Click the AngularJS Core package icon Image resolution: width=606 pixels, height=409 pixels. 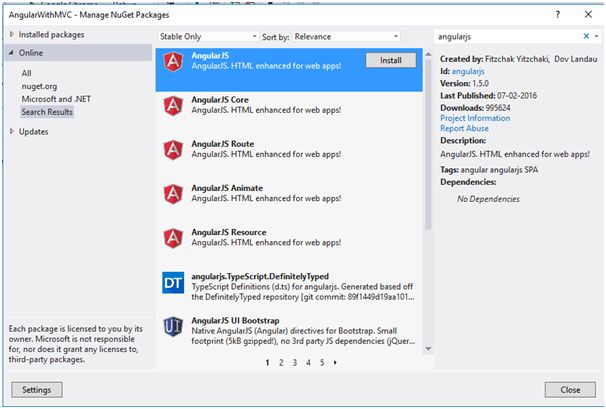coord(173,106)
